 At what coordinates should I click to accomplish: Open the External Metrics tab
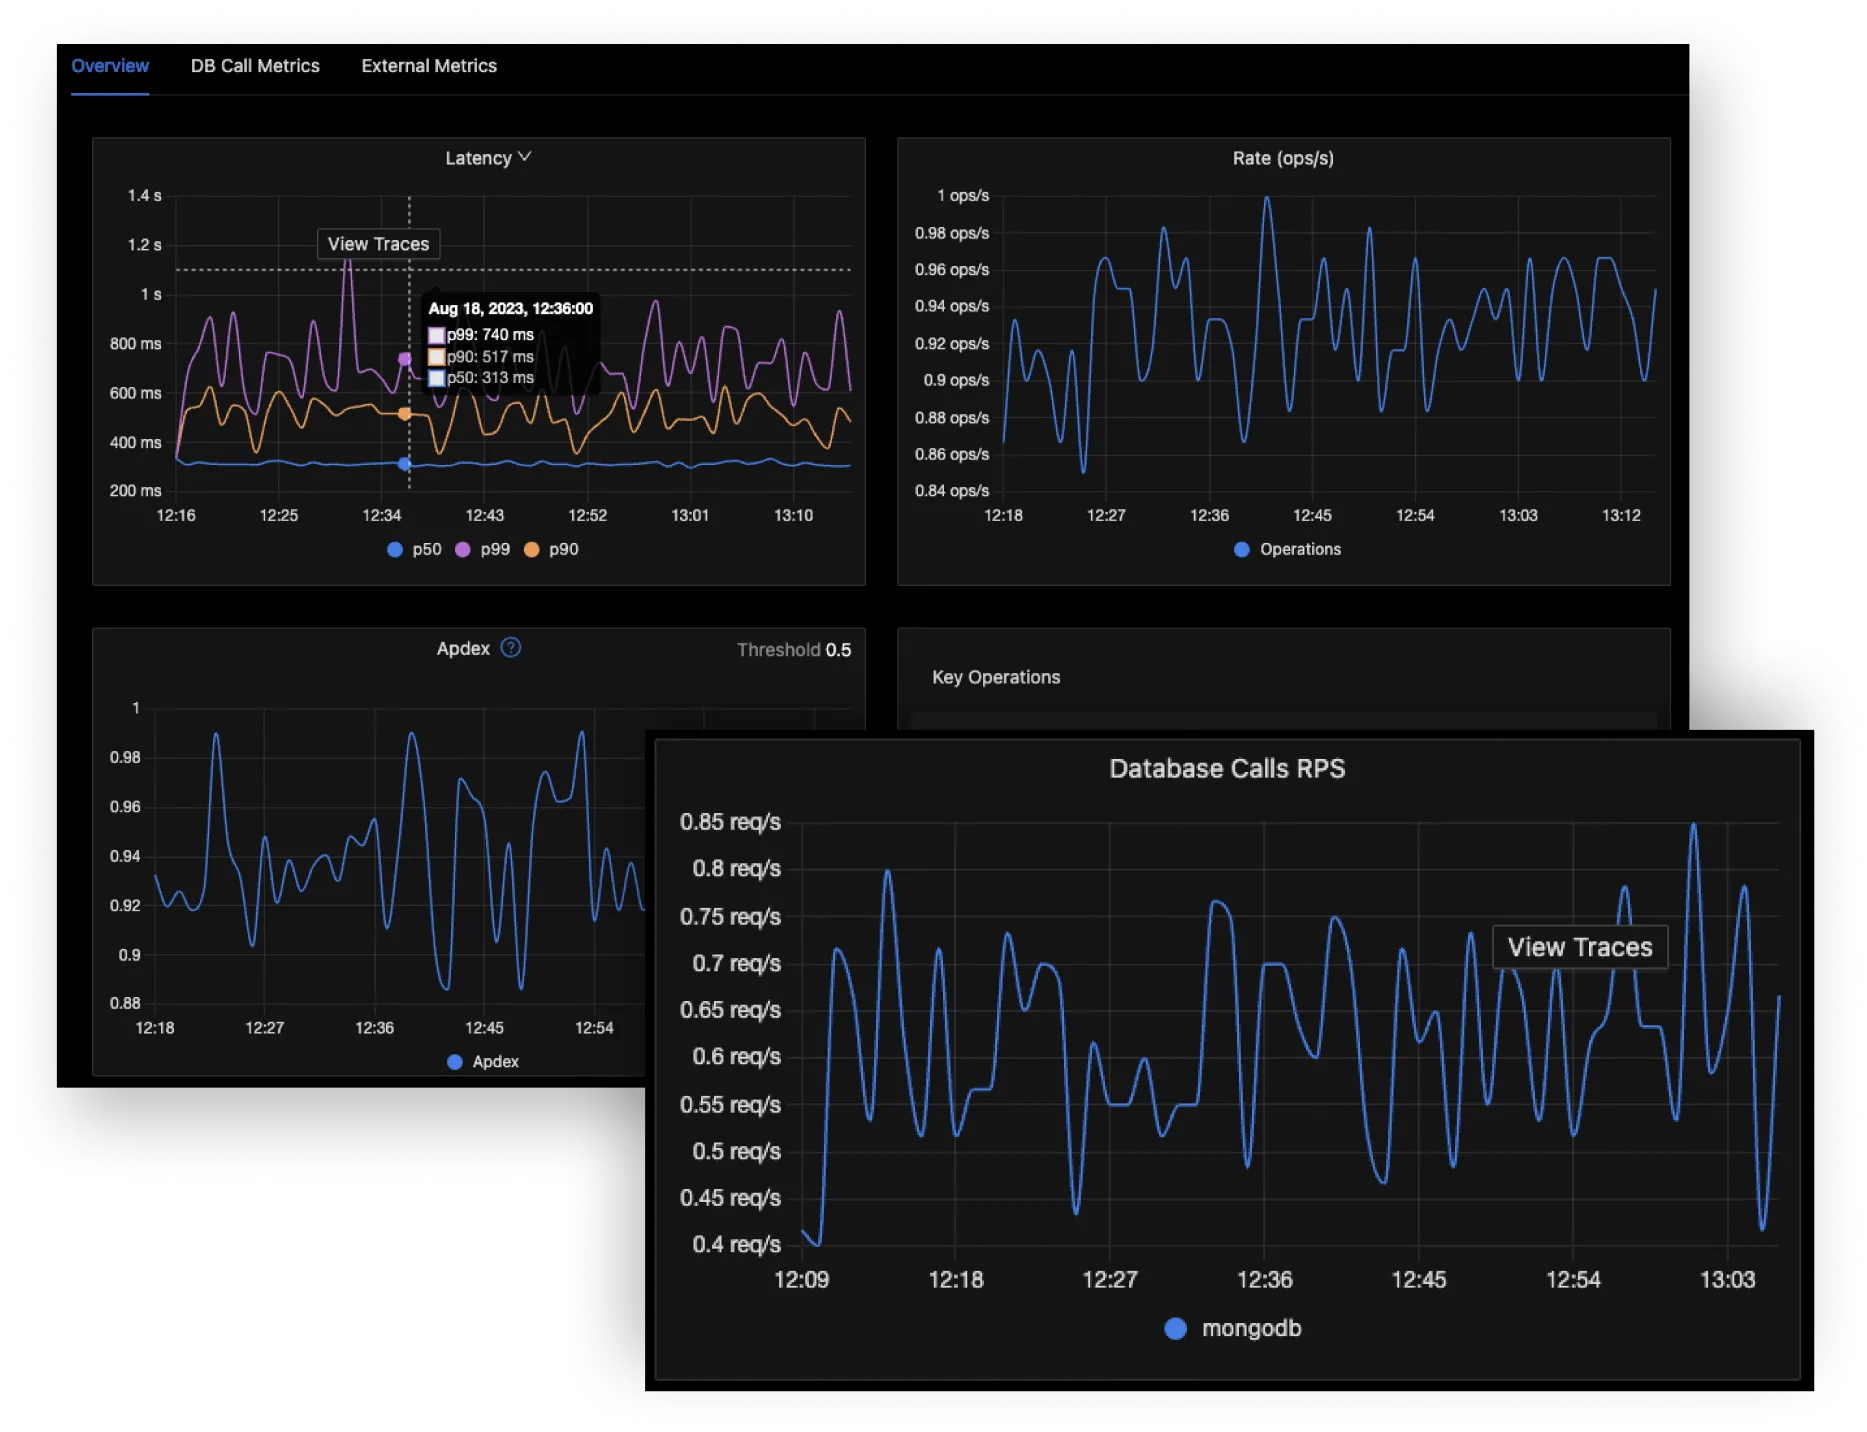point(429,66)
